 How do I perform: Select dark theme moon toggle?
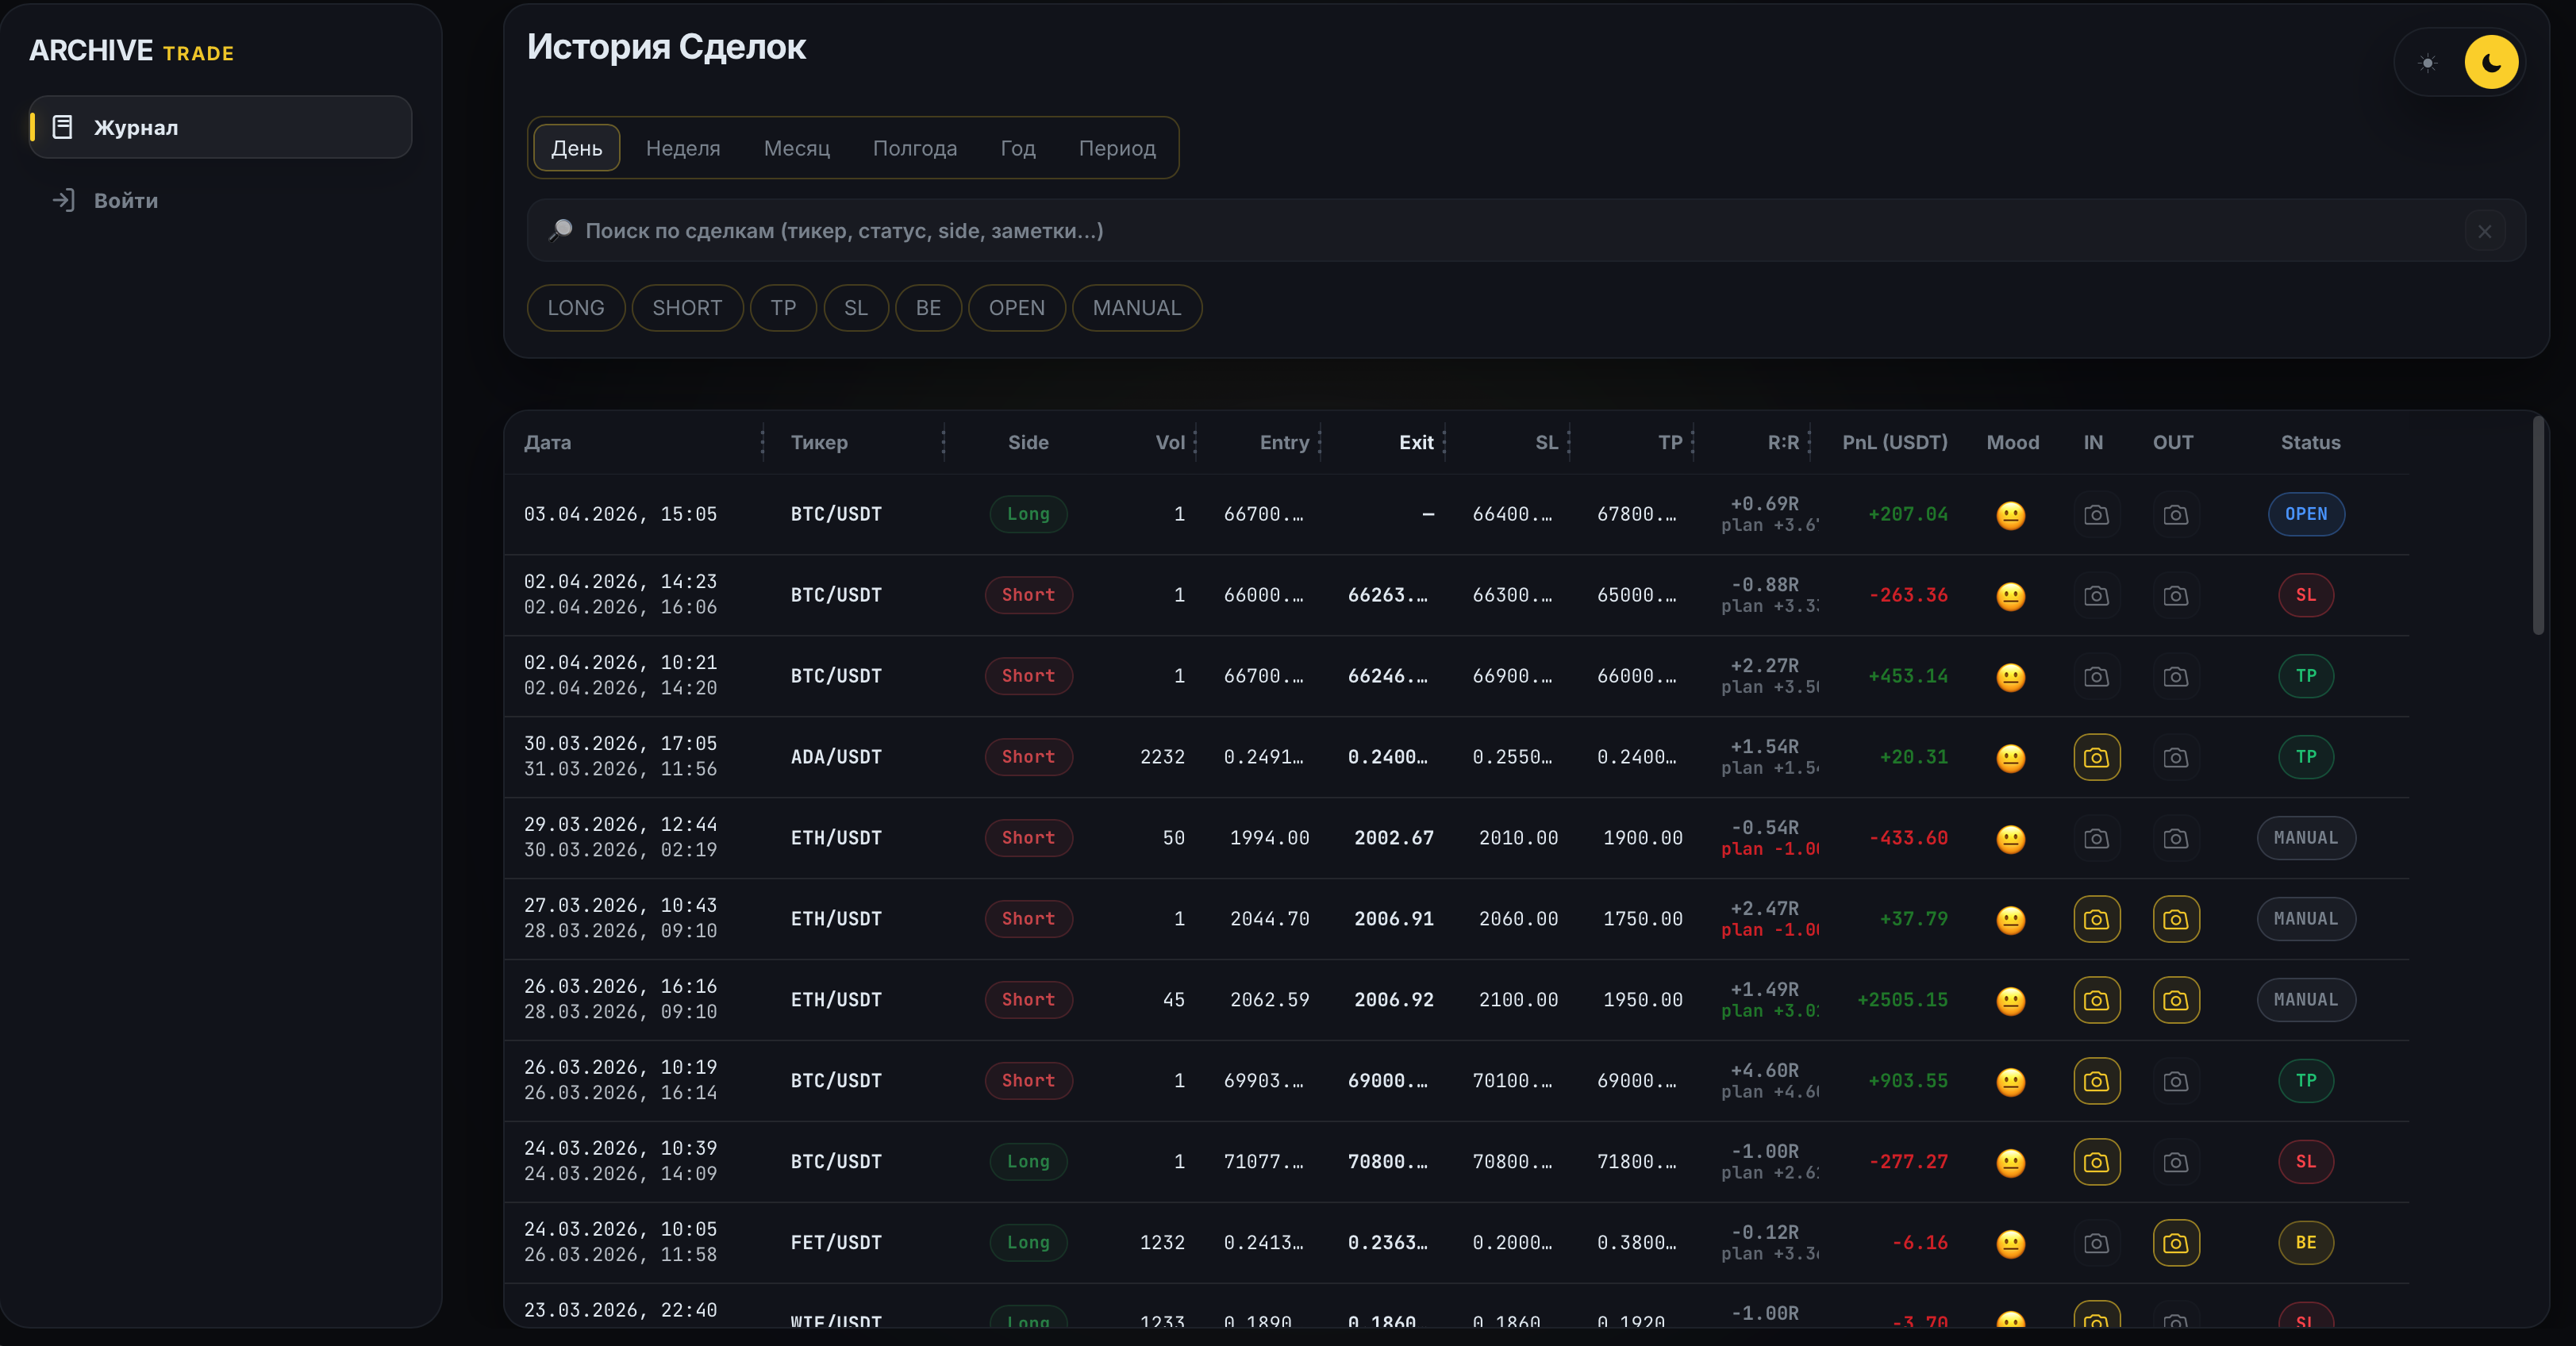coord(2490,63)
